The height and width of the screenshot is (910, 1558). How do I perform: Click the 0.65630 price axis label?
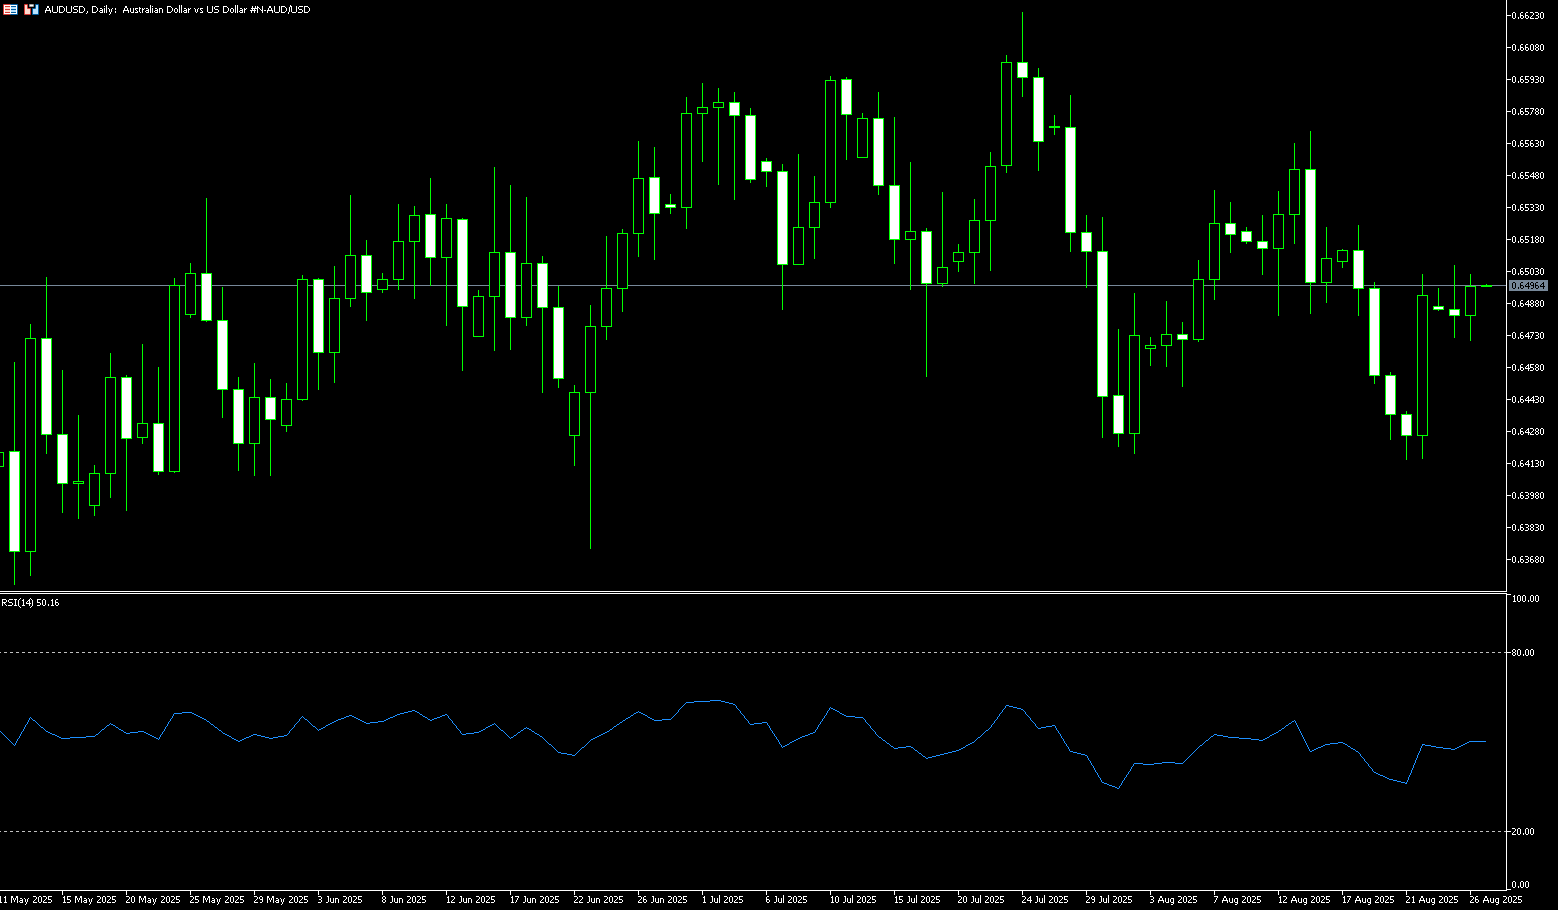pos(1529,144)
